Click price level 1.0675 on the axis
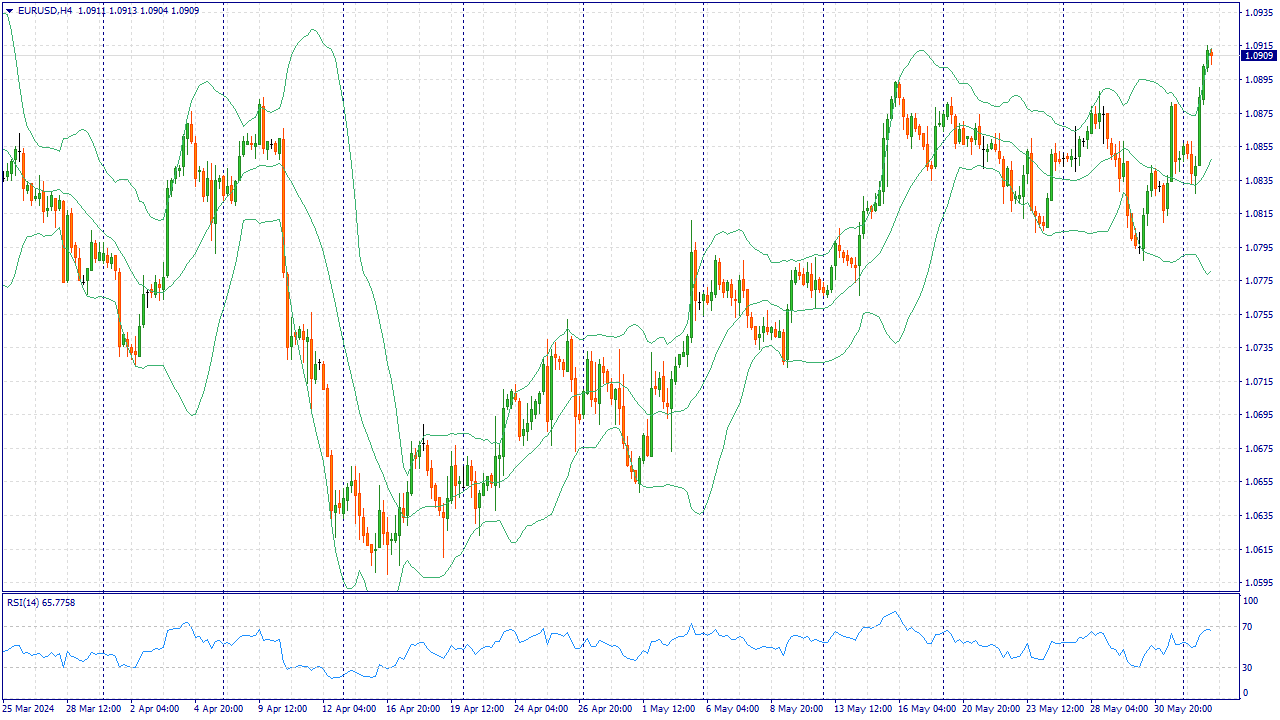1280x720 pixels. pyautogui.click(x=1258, y=449)
